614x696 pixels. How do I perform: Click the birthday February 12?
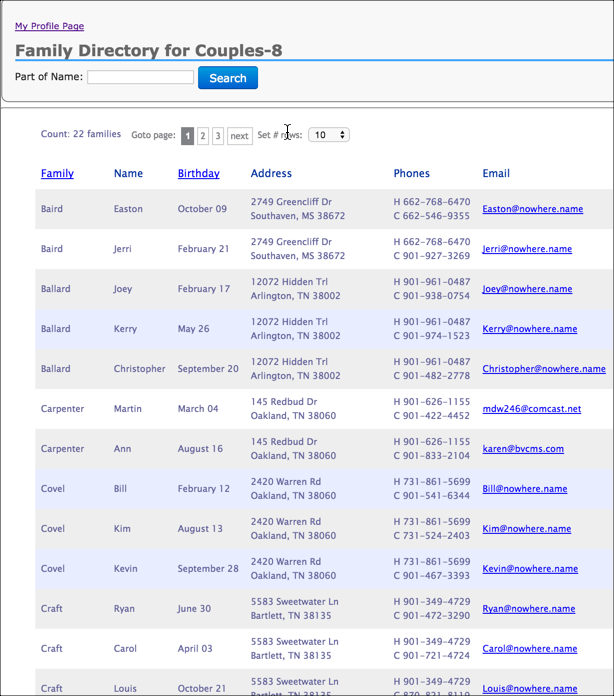(204, 488)
